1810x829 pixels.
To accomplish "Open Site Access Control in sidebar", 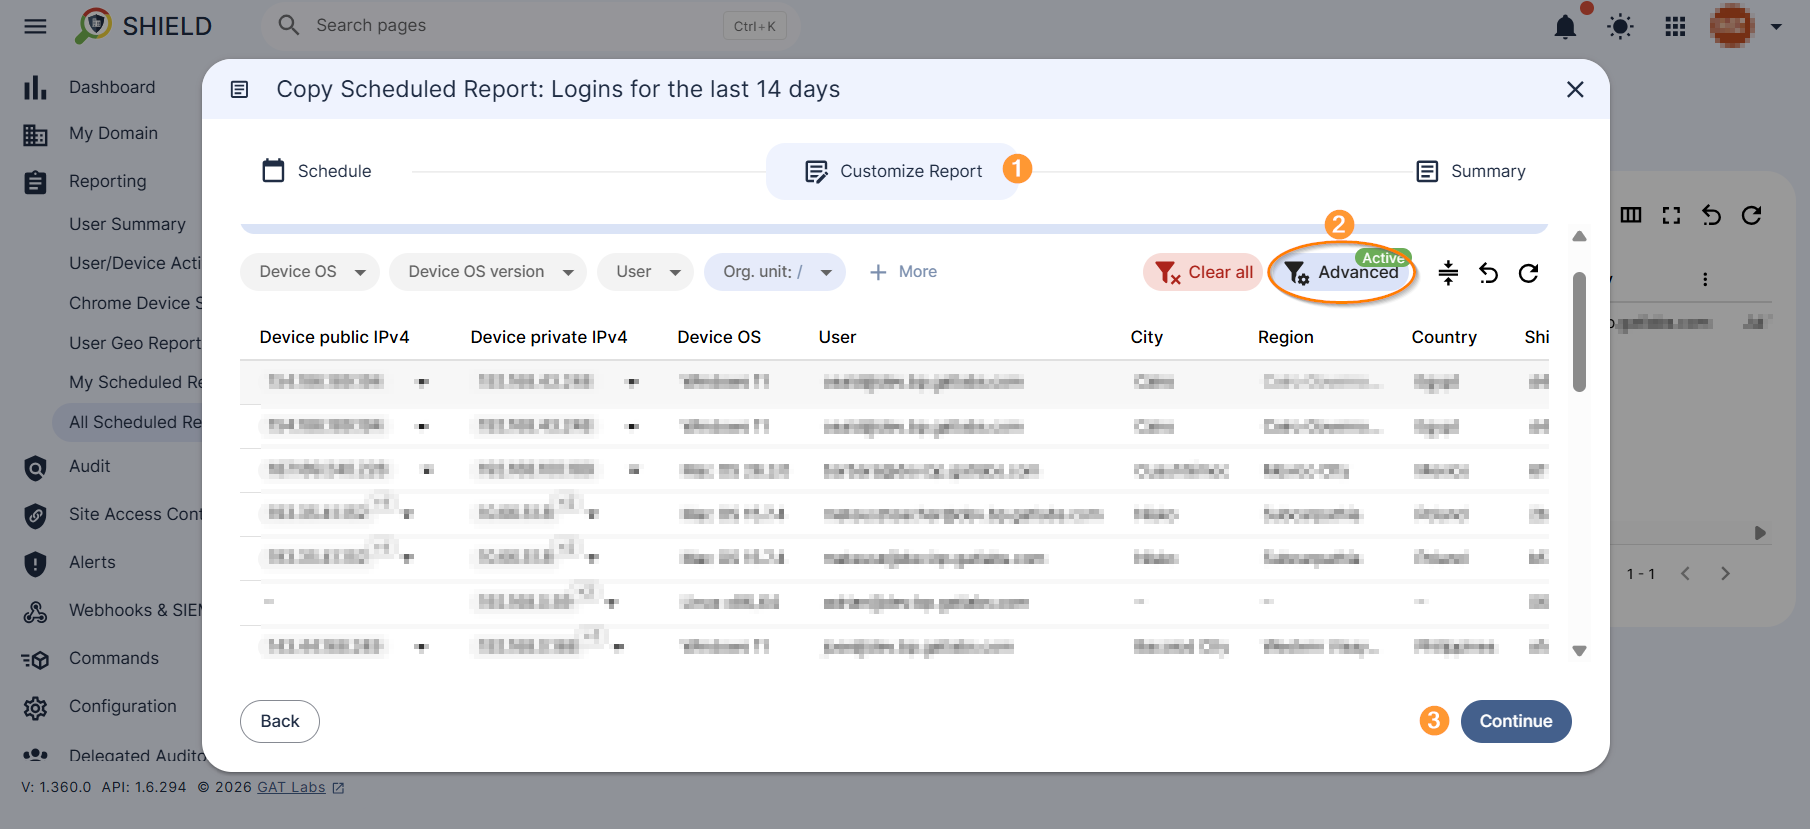I will click(x=135, y=514).
